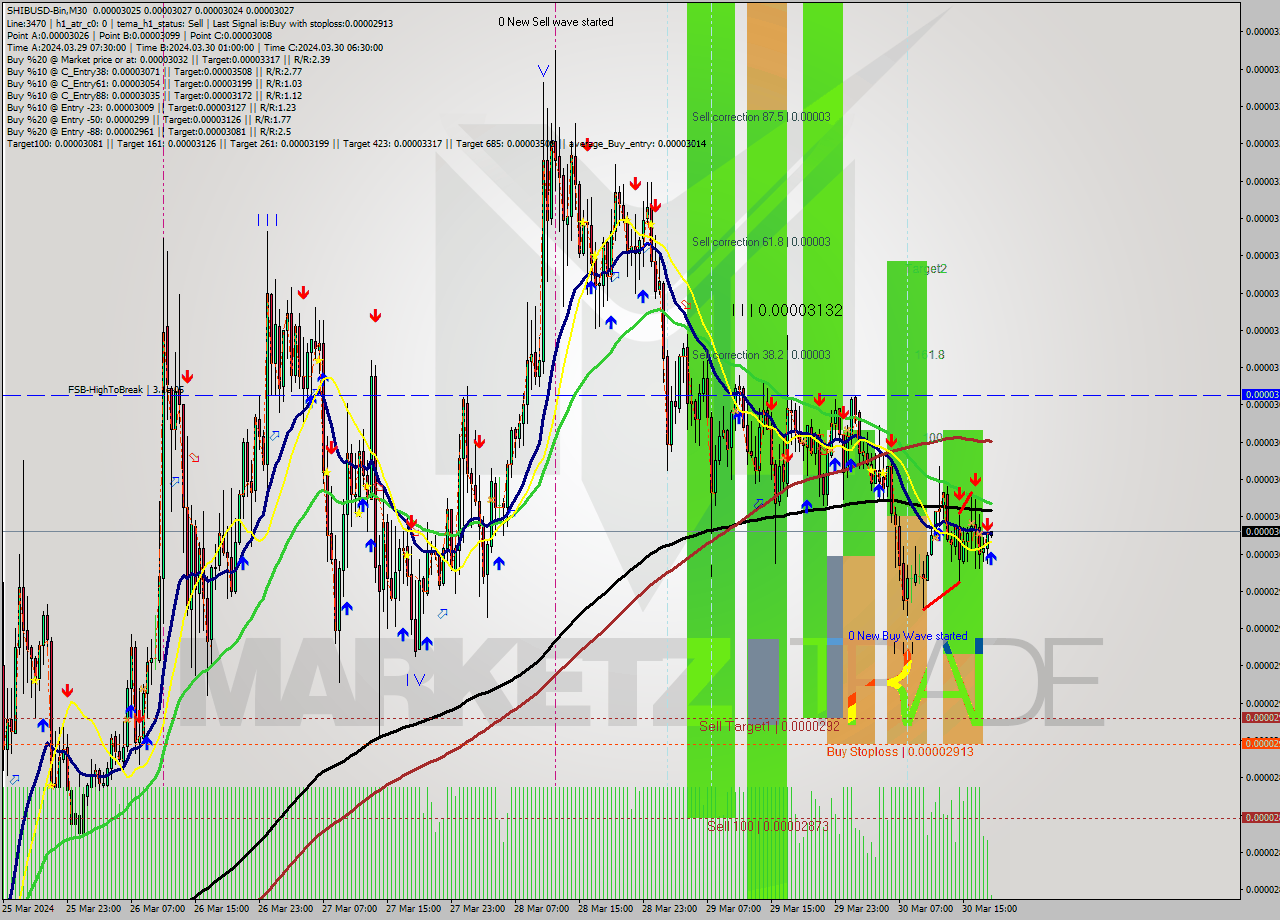Click the 'average_Buy_entry: 0.00003014' label

tap(638, 144)
